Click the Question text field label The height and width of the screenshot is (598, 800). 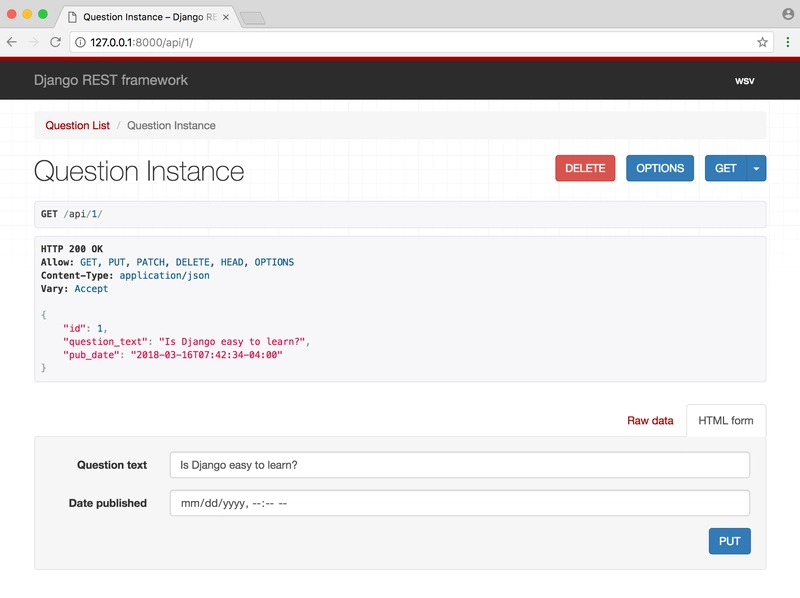tap(112, 465)
